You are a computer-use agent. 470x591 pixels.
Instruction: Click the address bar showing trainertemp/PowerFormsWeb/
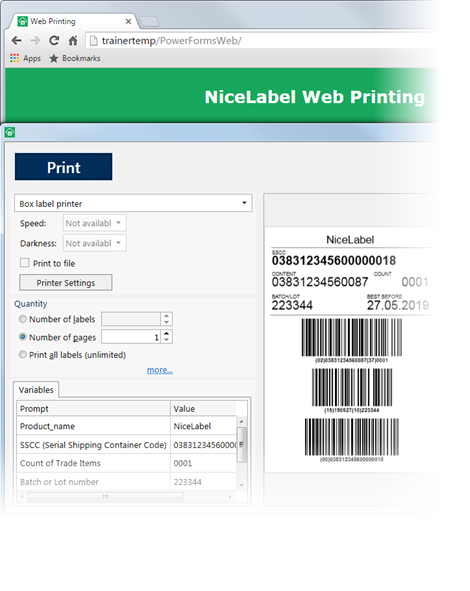(x=260, y=41)
